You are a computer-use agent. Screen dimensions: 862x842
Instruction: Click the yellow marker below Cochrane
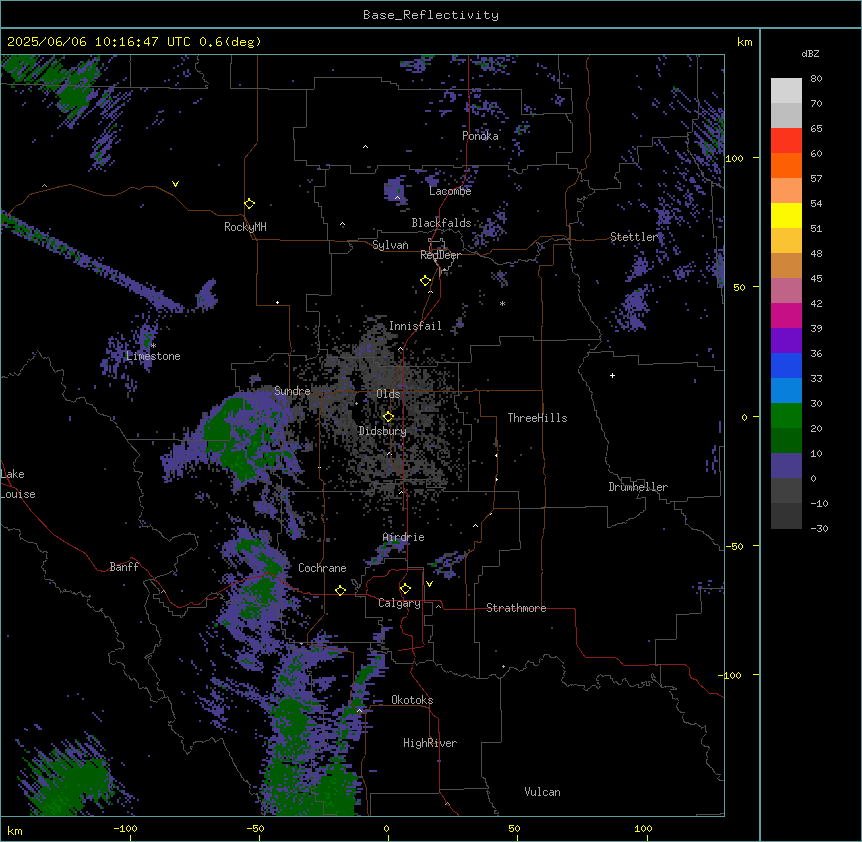340,590
